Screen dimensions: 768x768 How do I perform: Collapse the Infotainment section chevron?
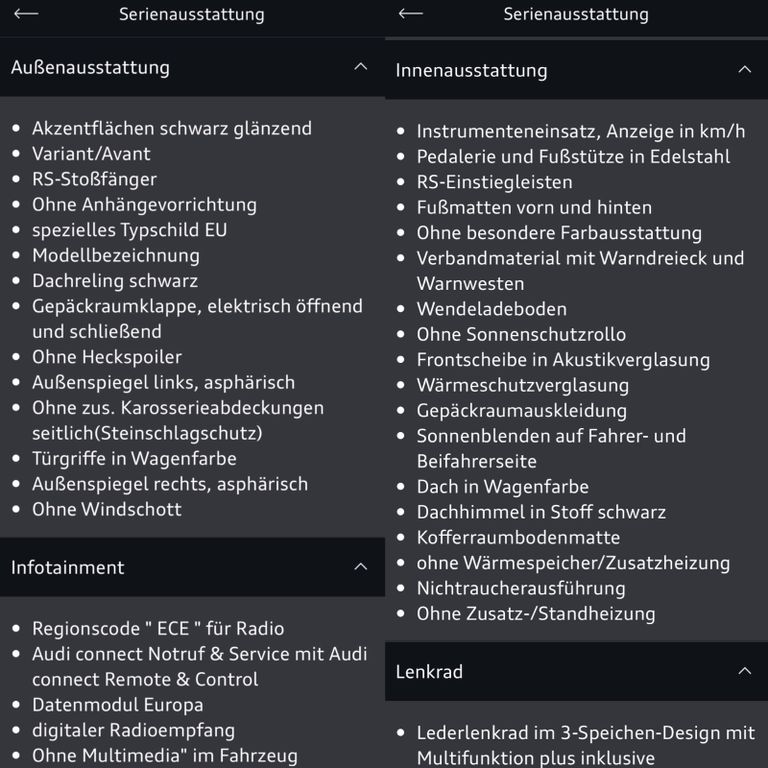[x=360, y=567]
